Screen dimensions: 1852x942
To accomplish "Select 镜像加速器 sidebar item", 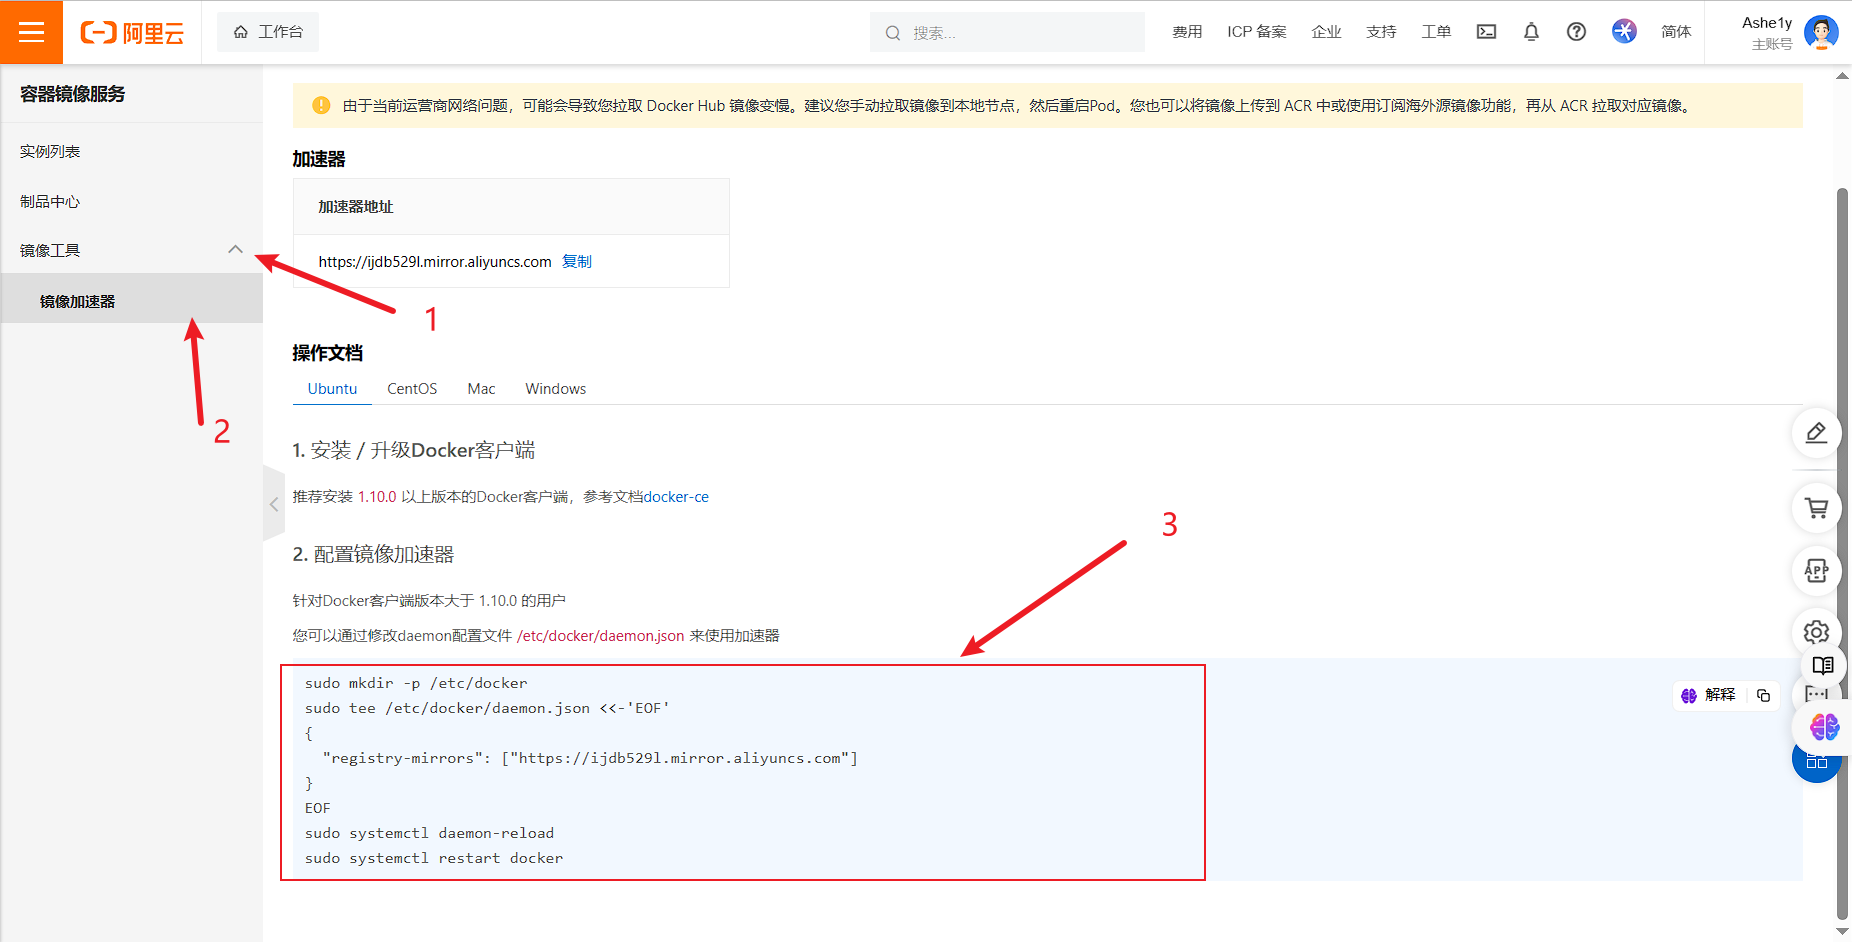I will coord(131,300).
